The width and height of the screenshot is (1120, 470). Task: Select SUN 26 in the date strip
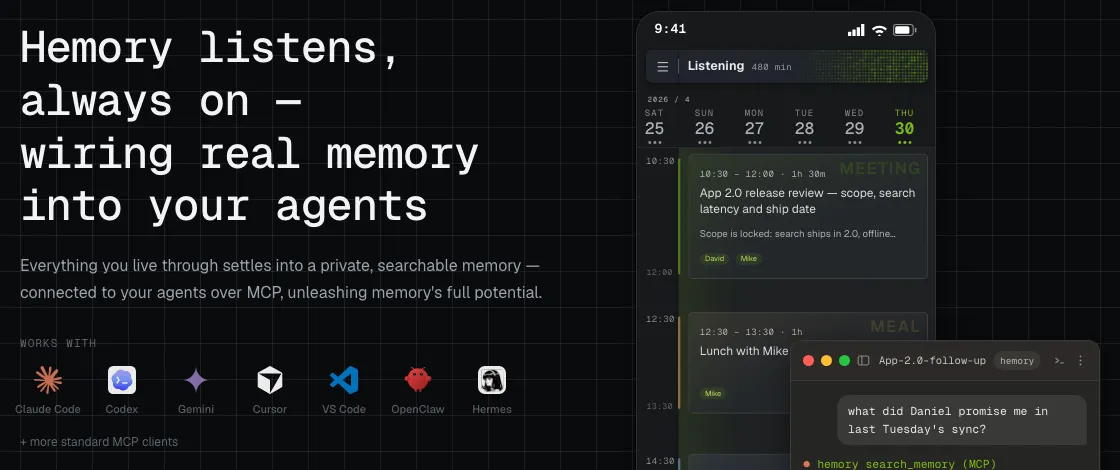coord(704,126)
